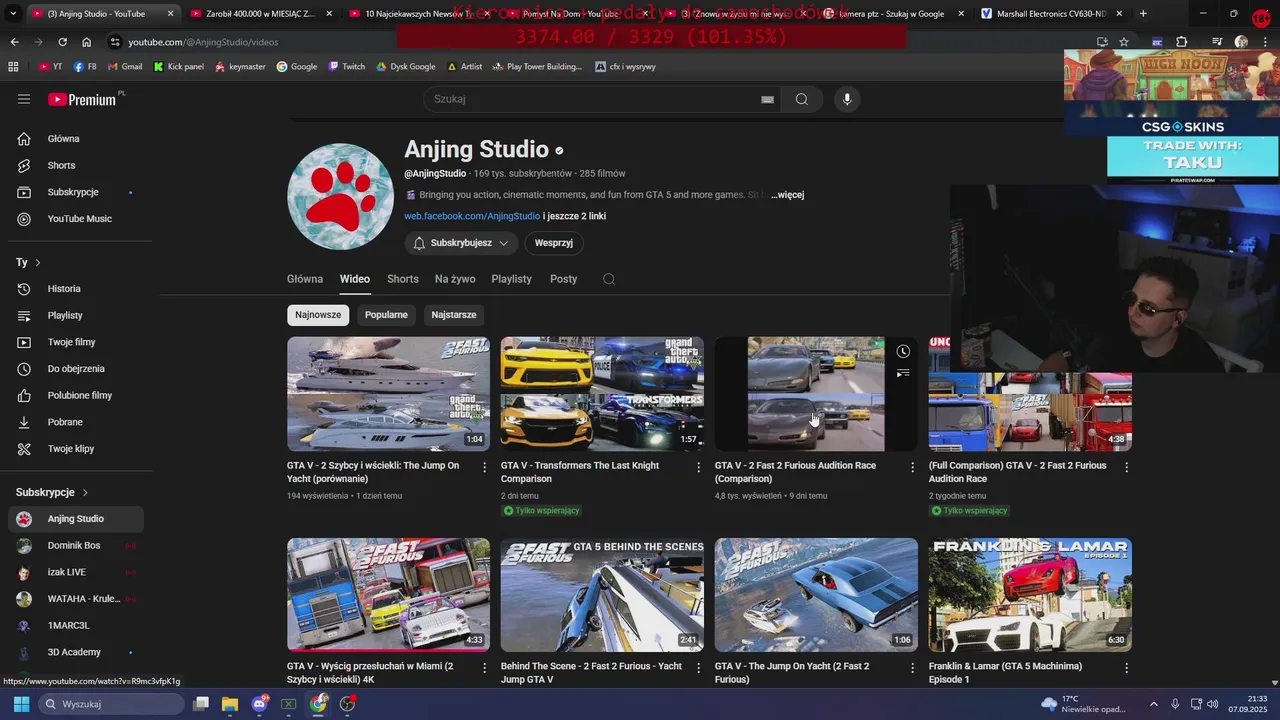This screenshot has width=1280, height=720.
Task: Open Franklin & Lamar Episode 1 thumbnail
Action: pos(1030,595)
